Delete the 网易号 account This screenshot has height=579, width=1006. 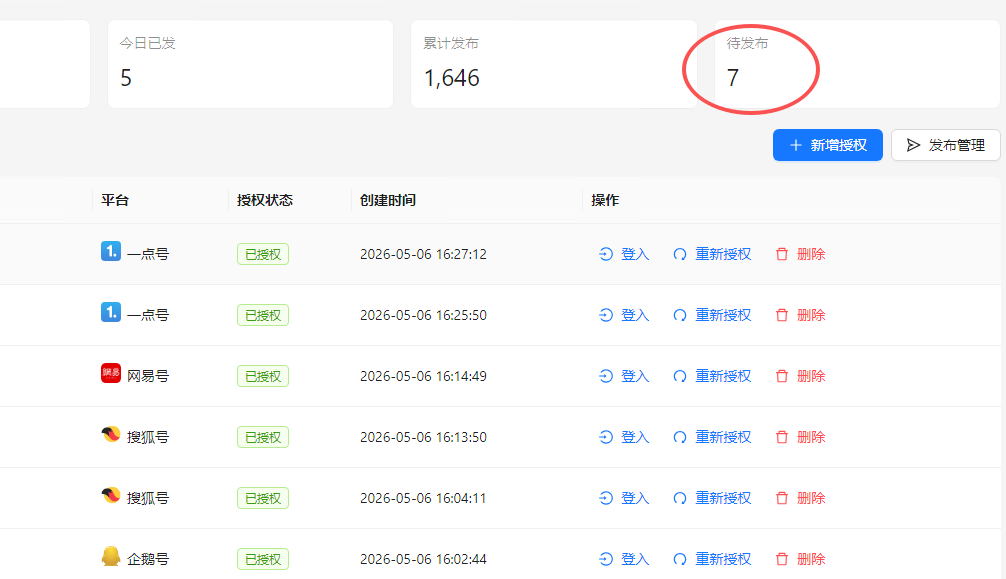800,376
